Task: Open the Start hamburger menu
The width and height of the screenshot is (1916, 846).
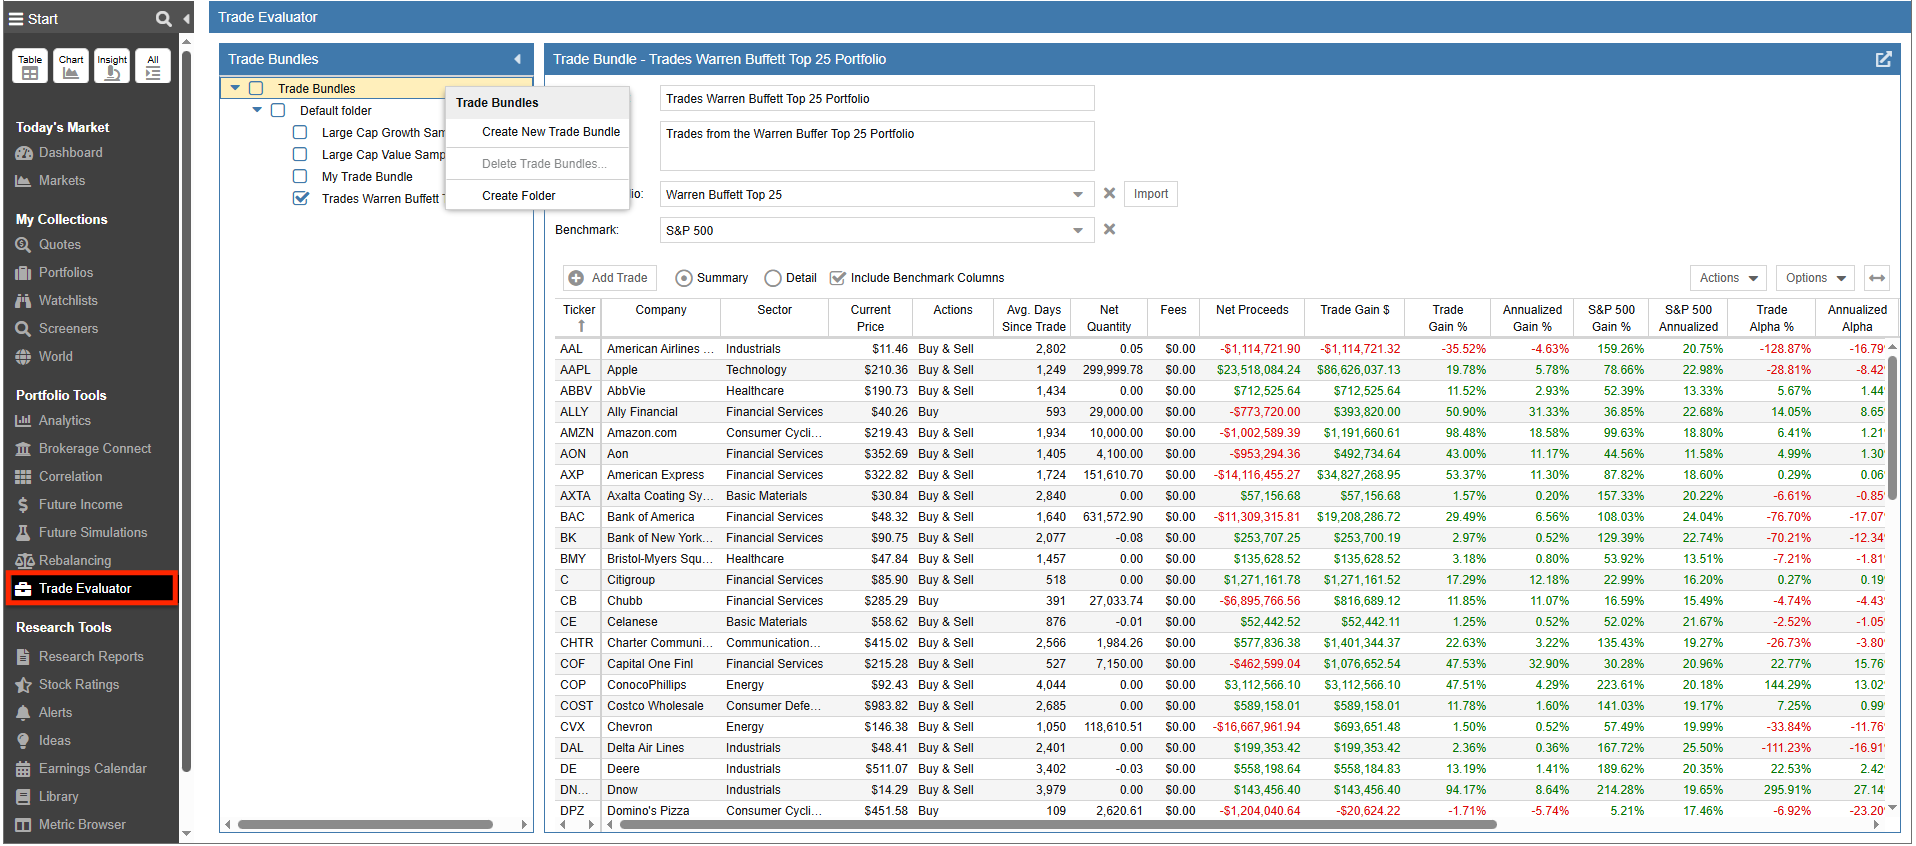Action: tap(16, 19)
